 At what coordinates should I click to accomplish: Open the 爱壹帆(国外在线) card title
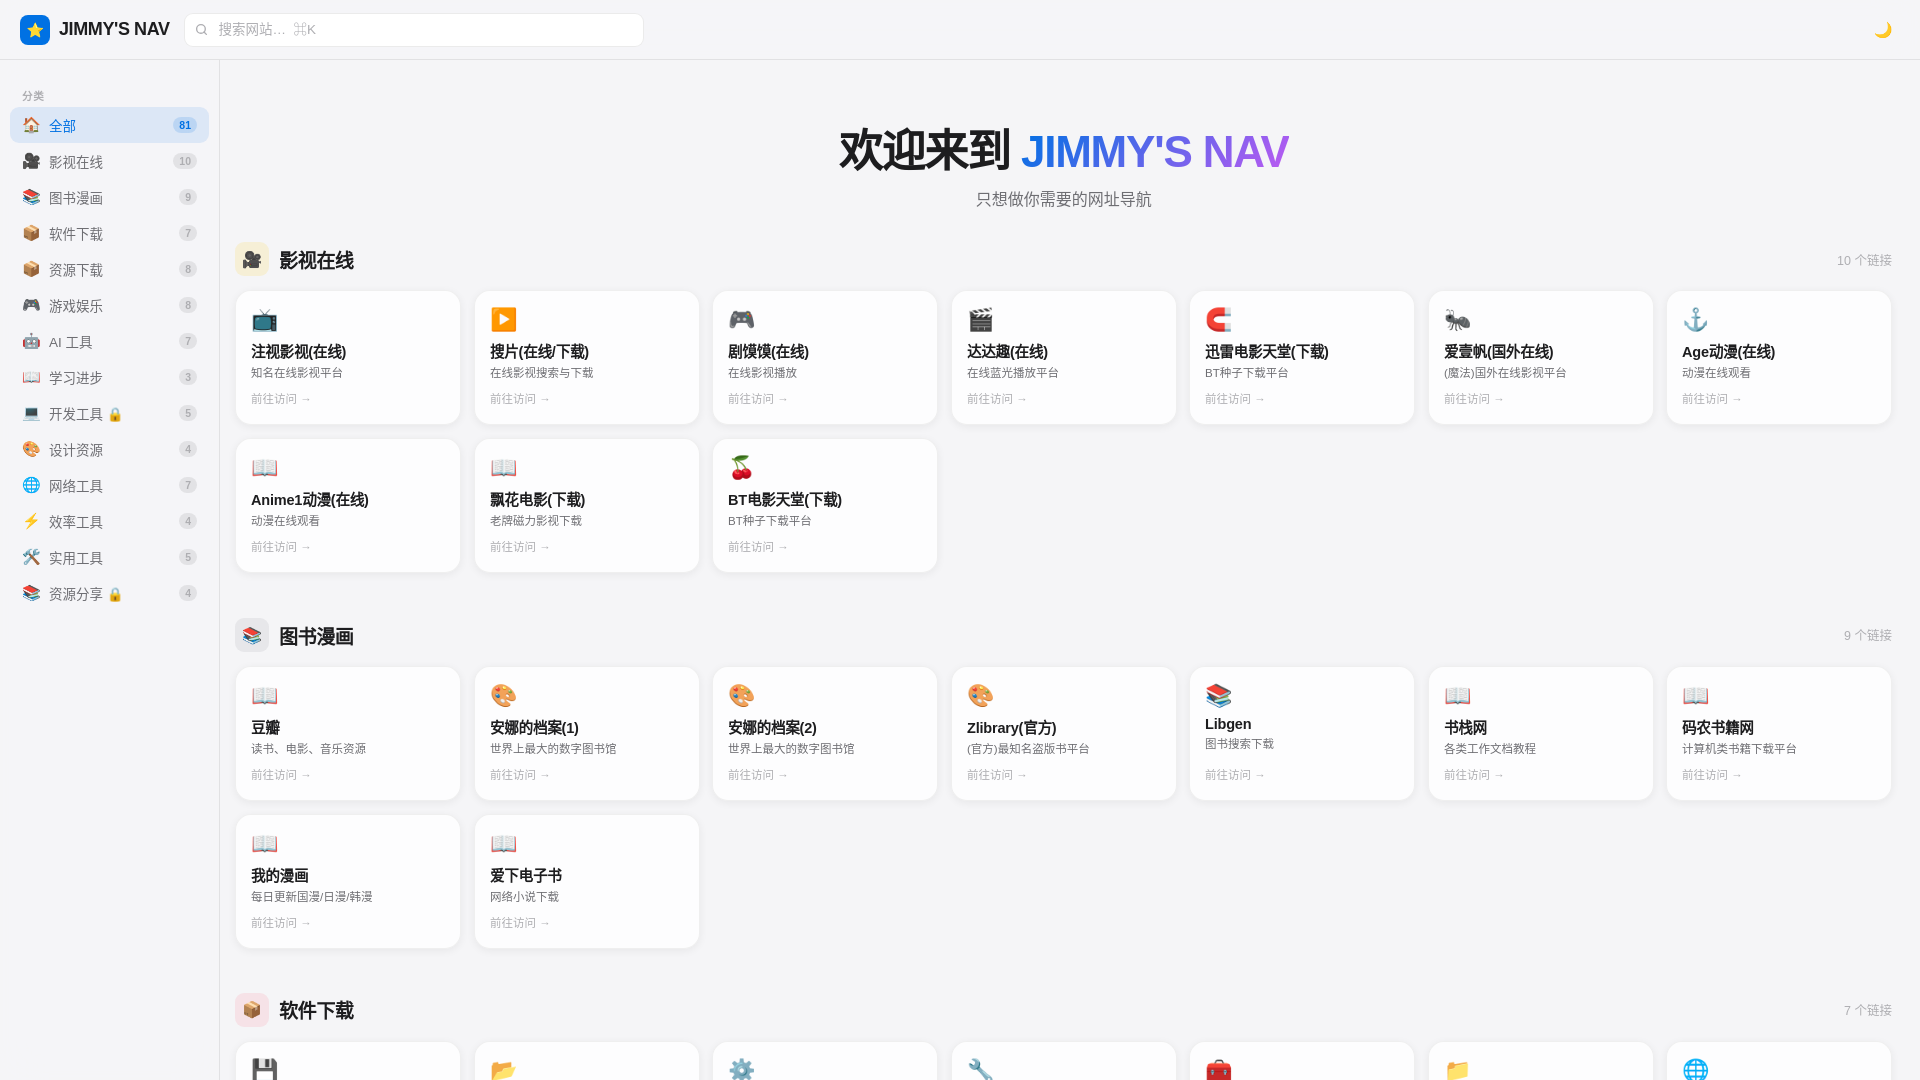point(1498,352)
